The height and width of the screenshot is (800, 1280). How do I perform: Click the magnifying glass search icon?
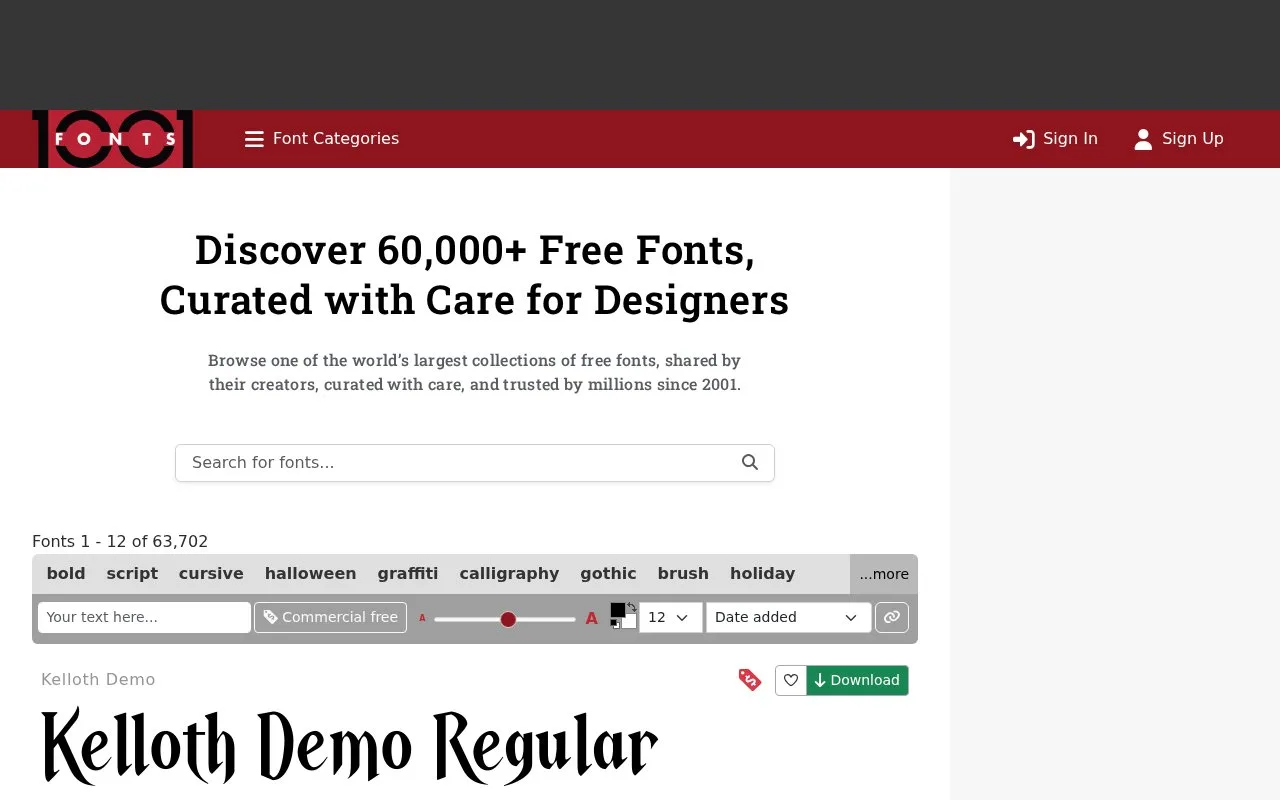(x=750, y=463)
